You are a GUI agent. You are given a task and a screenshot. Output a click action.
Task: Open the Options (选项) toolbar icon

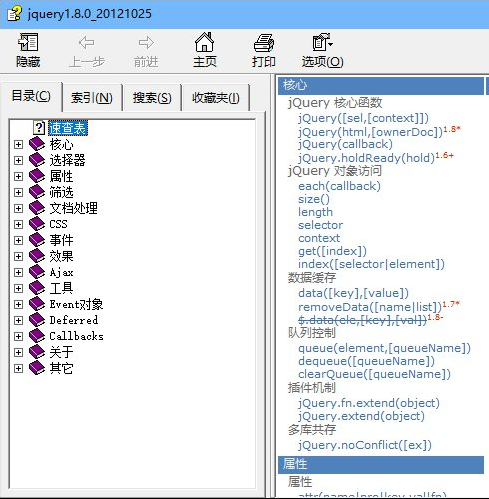[x=322, y=42]
